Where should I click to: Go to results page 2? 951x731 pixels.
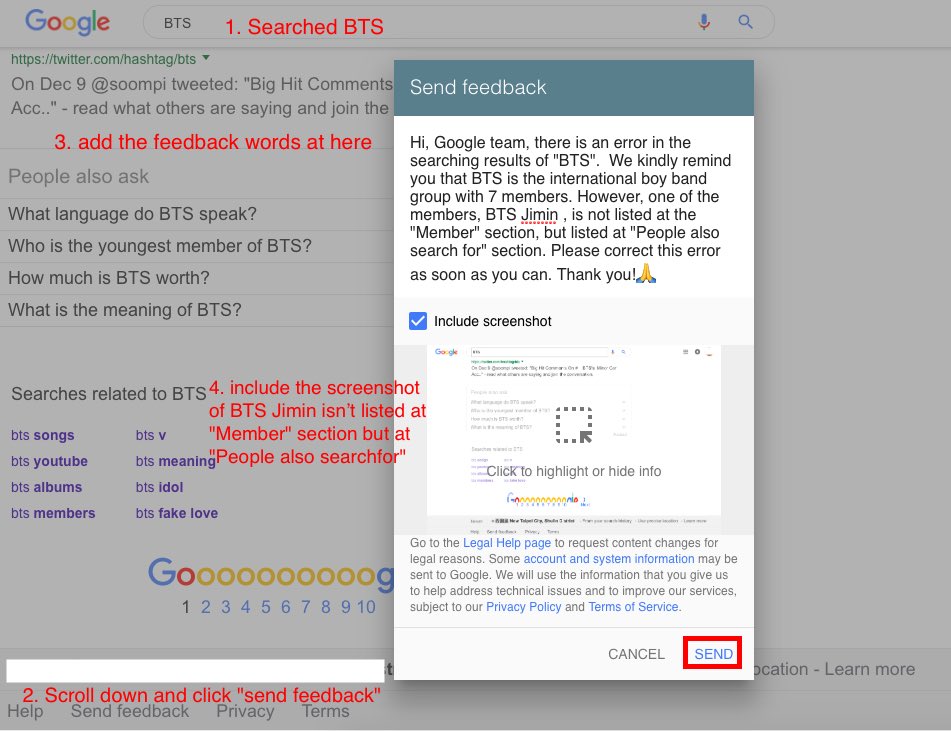coord(206,607)
